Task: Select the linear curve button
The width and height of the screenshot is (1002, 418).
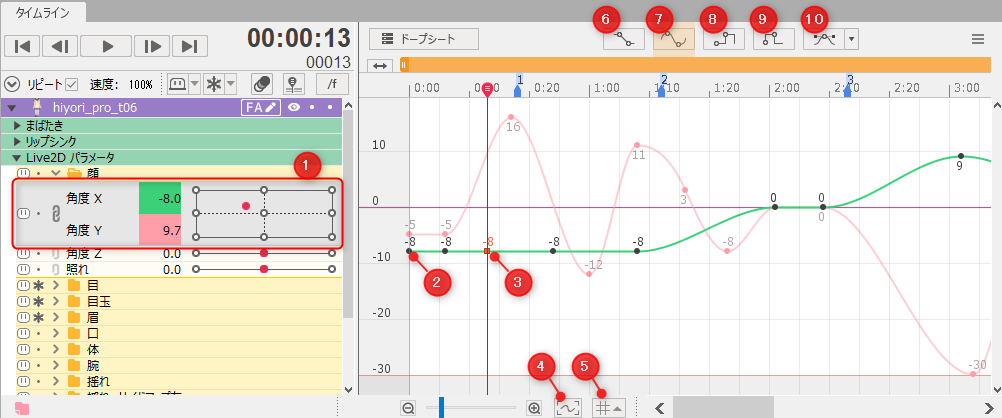Action: point(624,40)
